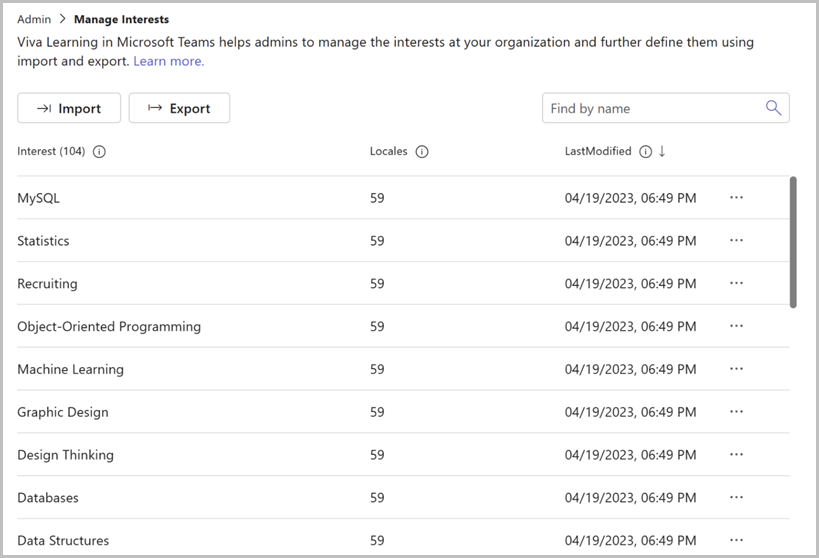The image size is (819, 558).
Task: Click locales count 59 for Databases
Action: tap(377, 498)
